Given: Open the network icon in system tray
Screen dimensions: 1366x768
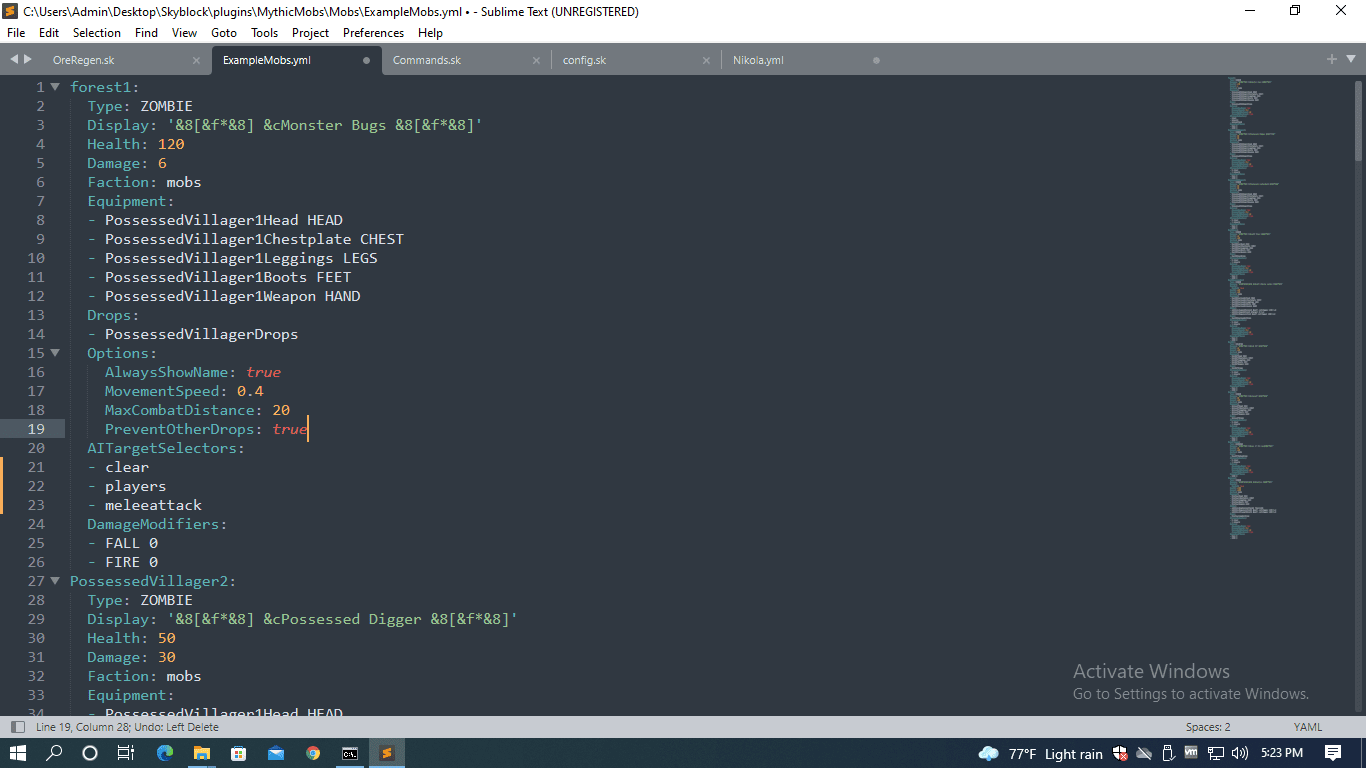Looking at the screenshot, I should coord(1216,753).
